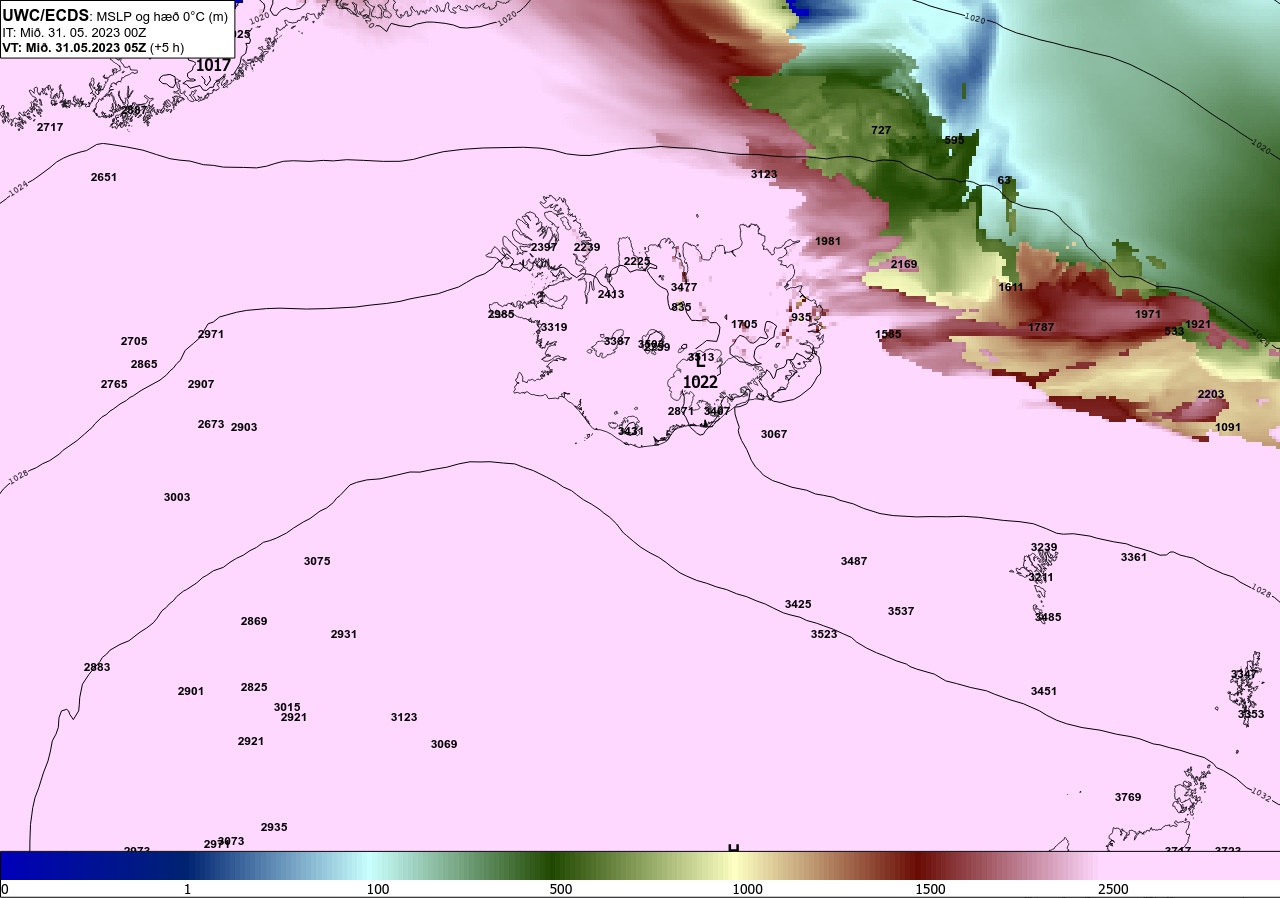Pick the 1971 value
The width and height of the screenshot is (1280, 898).
click(1148, 314)
